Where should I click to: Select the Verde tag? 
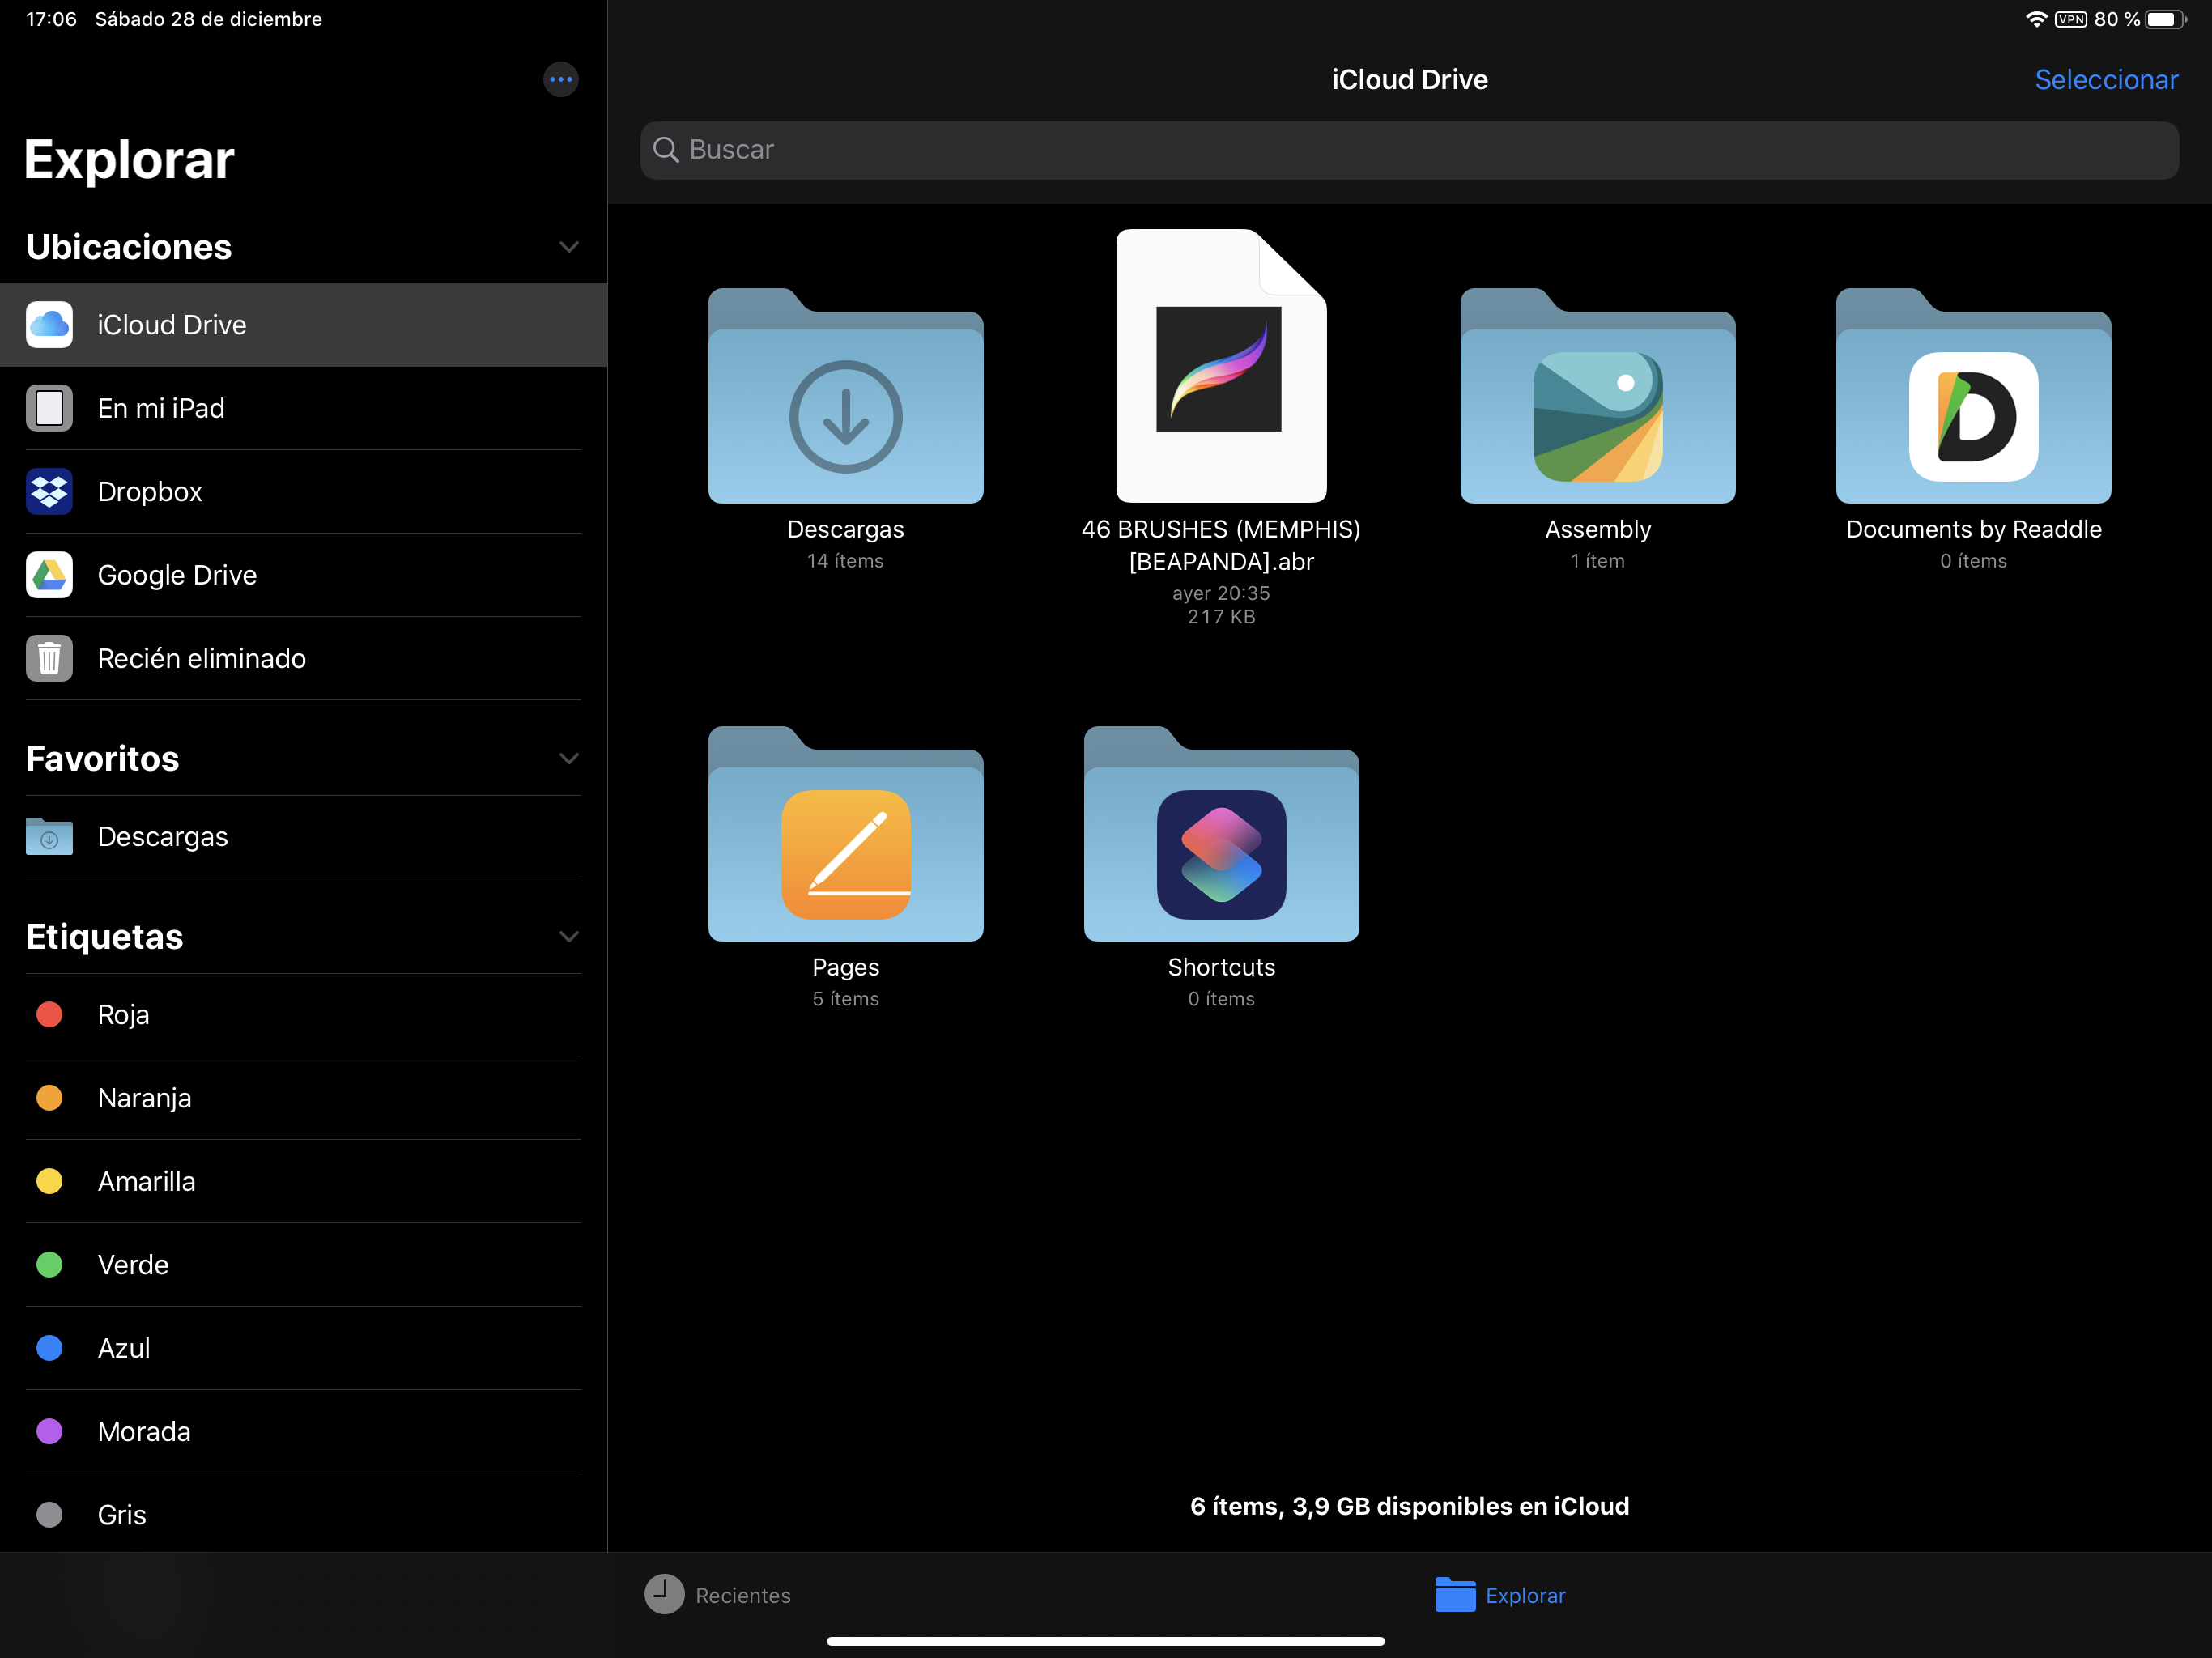(x=303, y=1264)
